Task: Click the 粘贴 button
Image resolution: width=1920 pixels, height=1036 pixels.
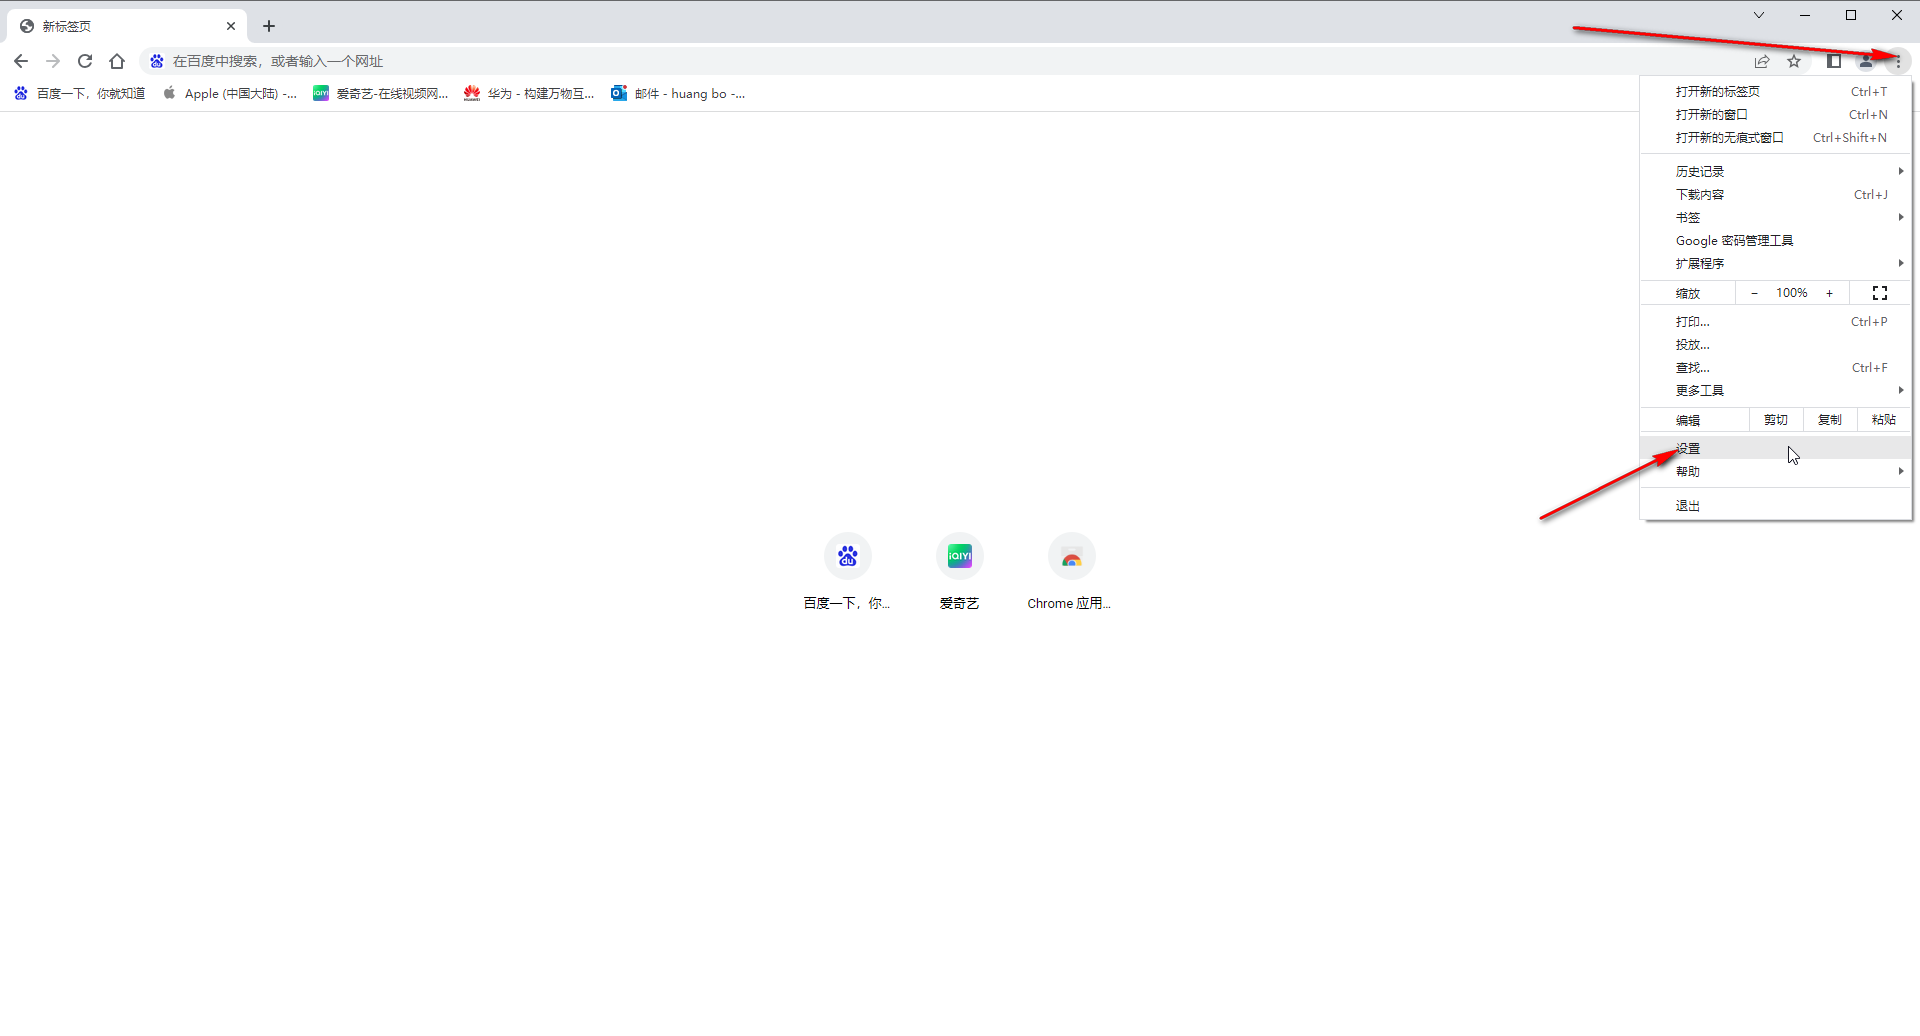Action: pyautogui.click(x=1884, y=420)
